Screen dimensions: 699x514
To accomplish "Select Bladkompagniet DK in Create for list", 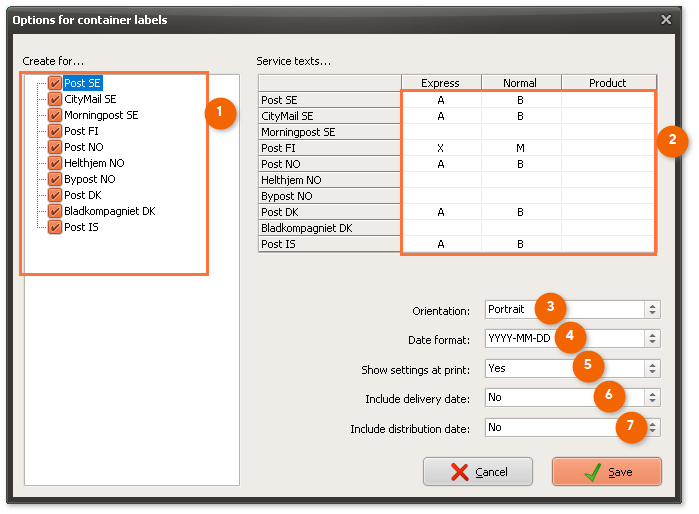I will [x=110, y=211].
